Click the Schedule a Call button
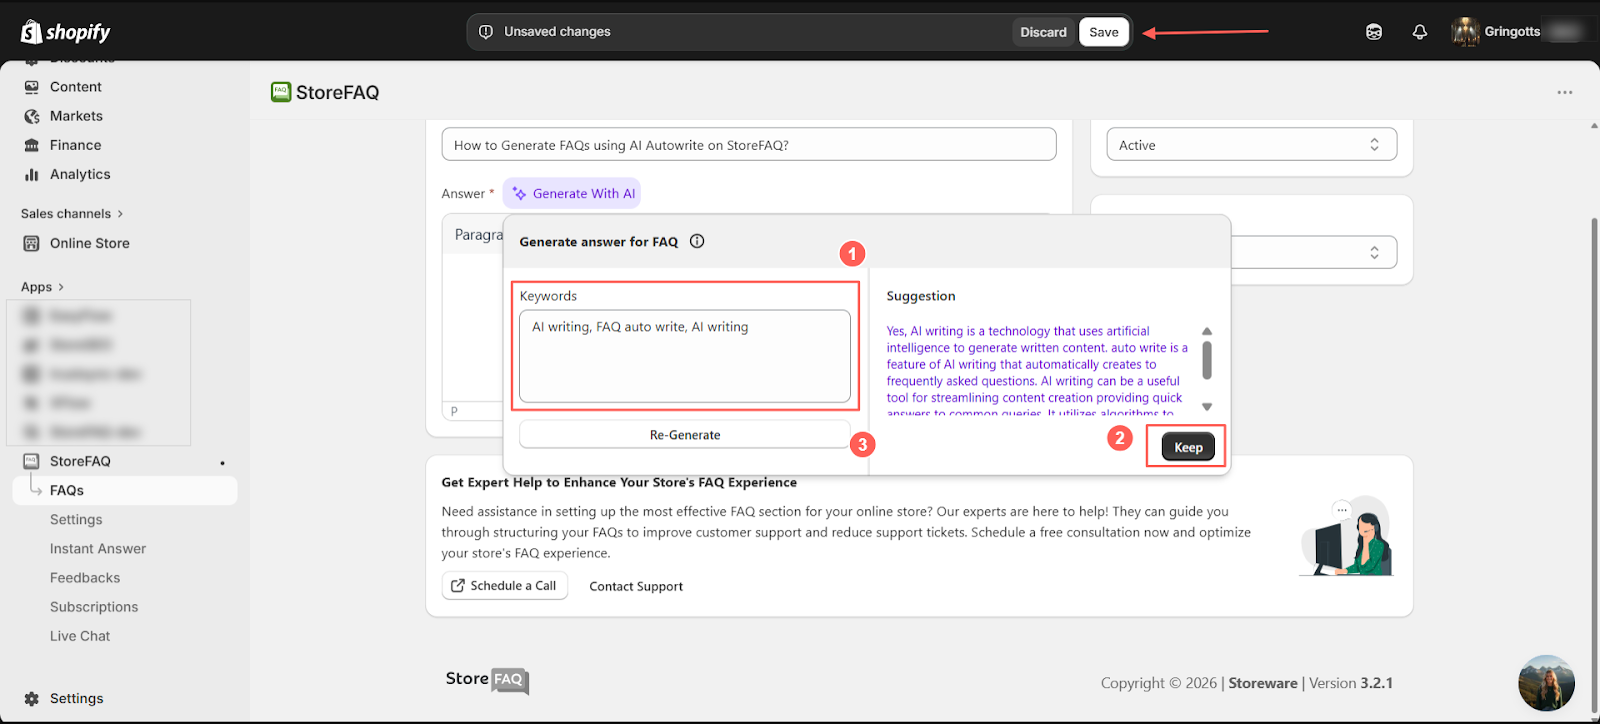This screenshot has width=1600, height=724. tap(505, 586)
